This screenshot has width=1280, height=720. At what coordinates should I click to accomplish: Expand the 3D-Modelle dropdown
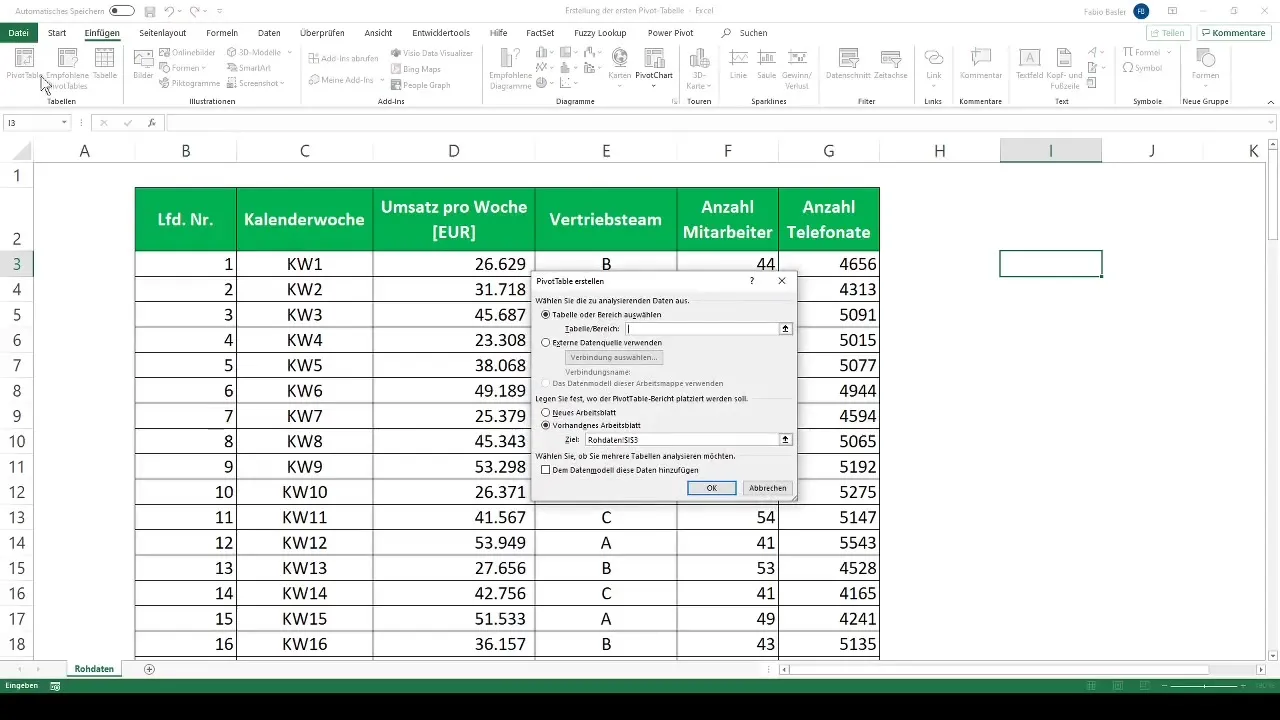pos(290,51)
